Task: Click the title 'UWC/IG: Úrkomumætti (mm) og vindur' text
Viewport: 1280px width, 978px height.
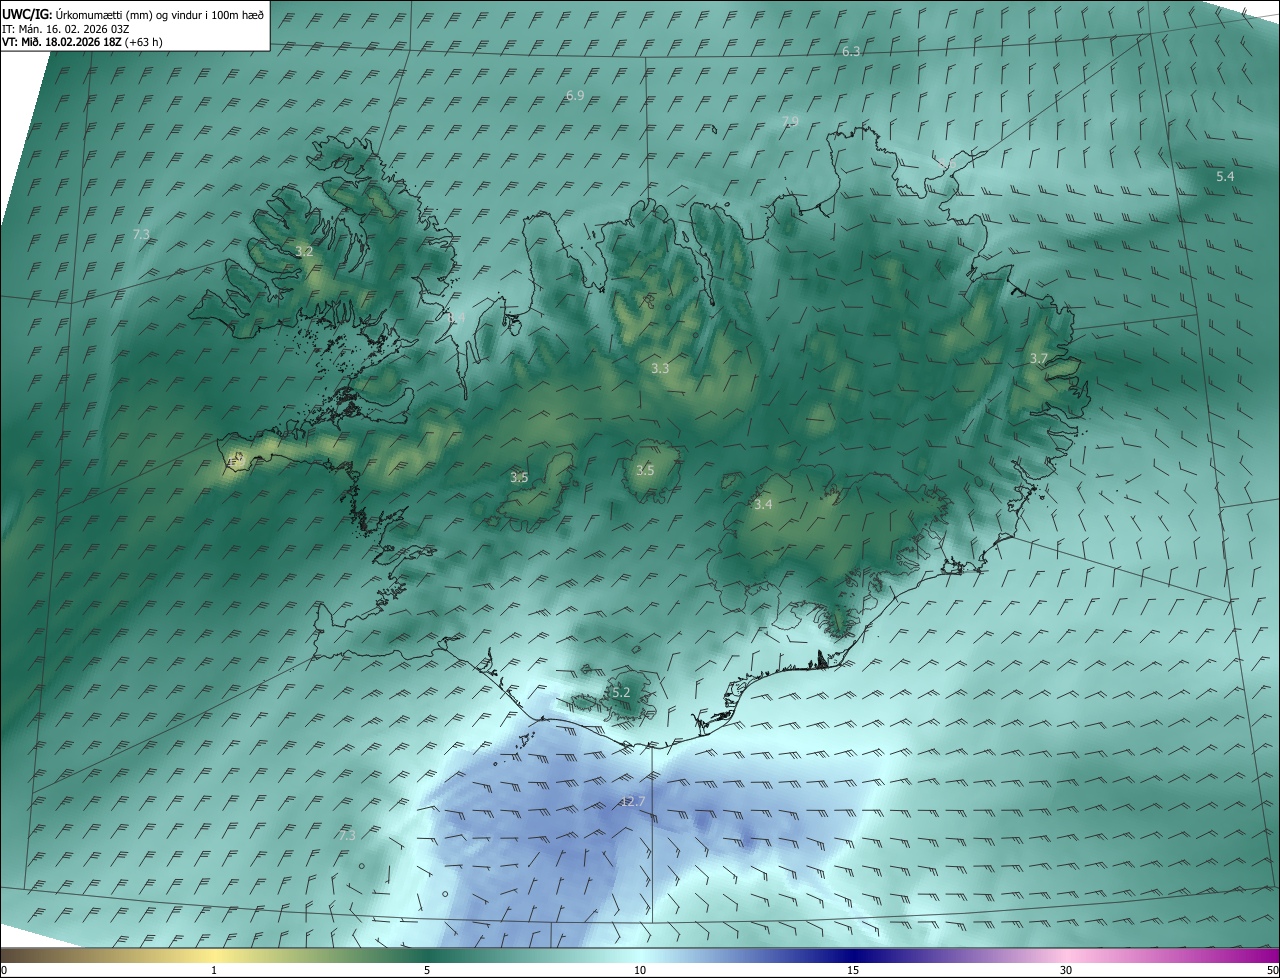Action: pyautogui.click(x=133, y=14)
